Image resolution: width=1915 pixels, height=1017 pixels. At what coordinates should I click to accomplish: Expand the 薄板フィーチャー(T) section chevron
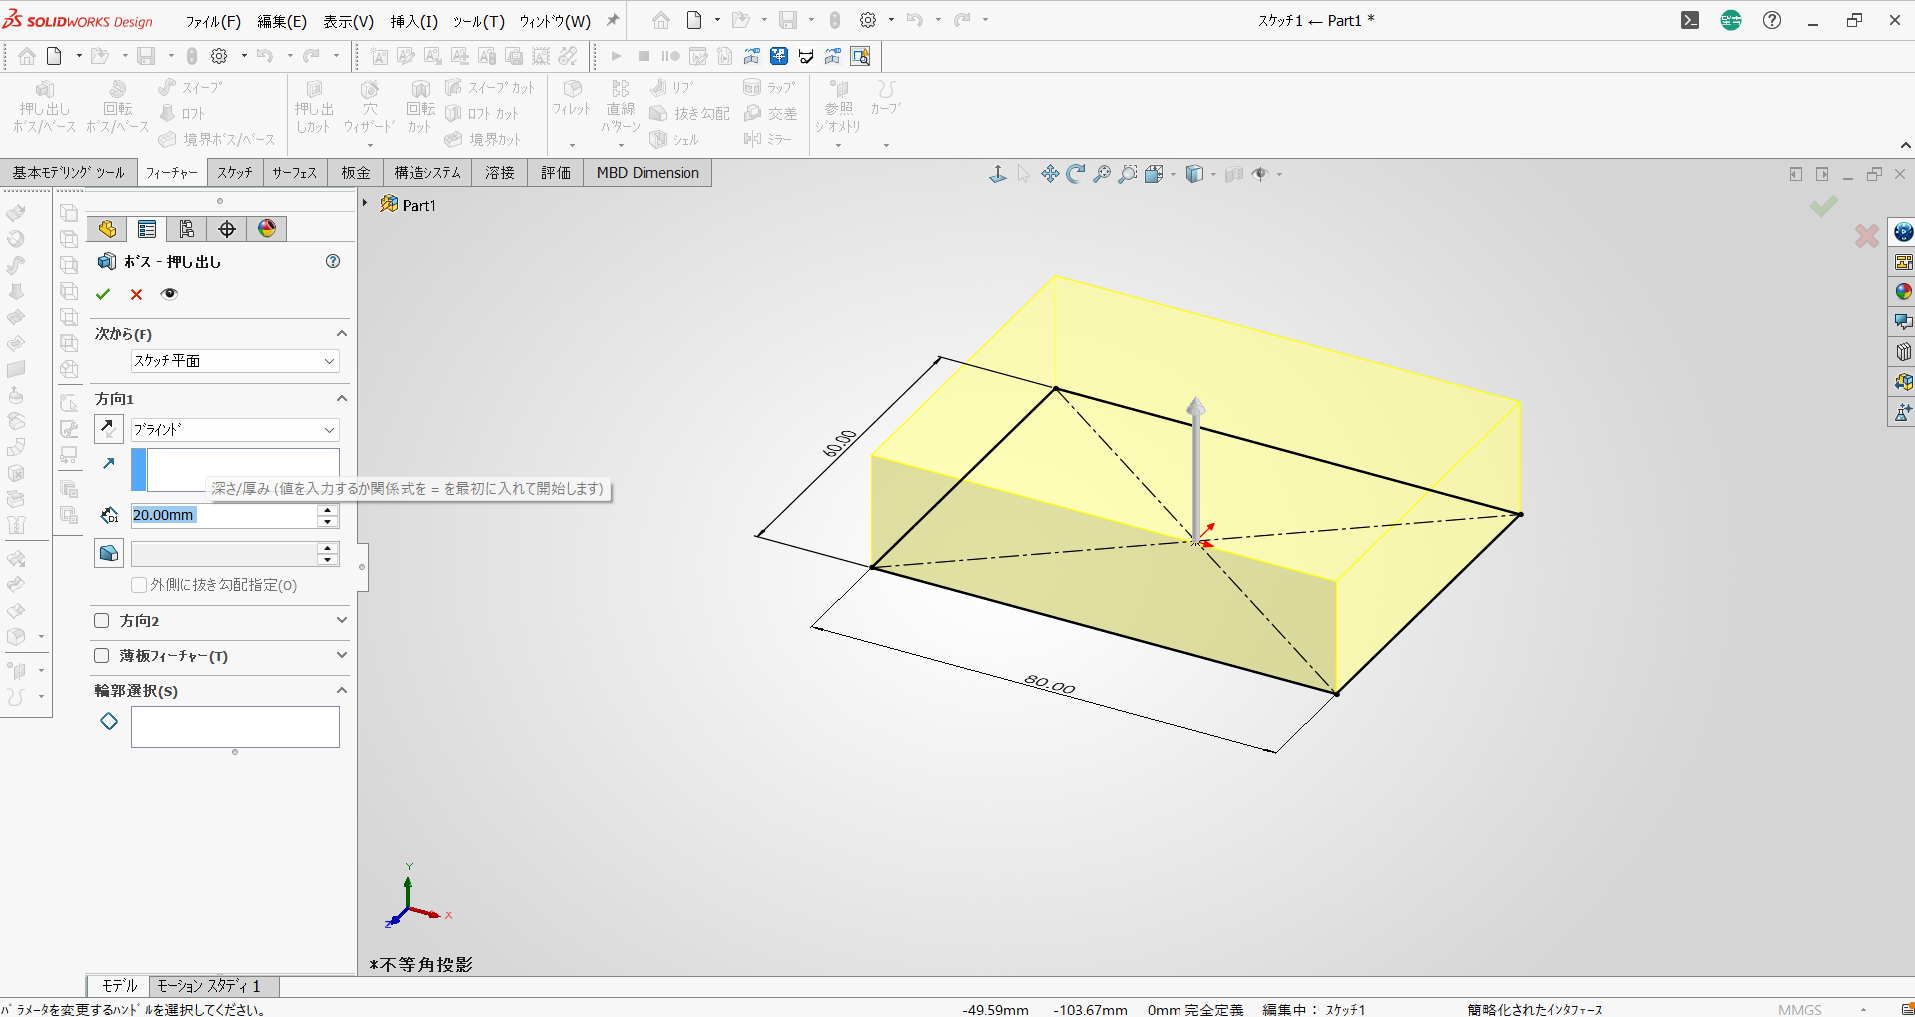[x=341, y=655]
